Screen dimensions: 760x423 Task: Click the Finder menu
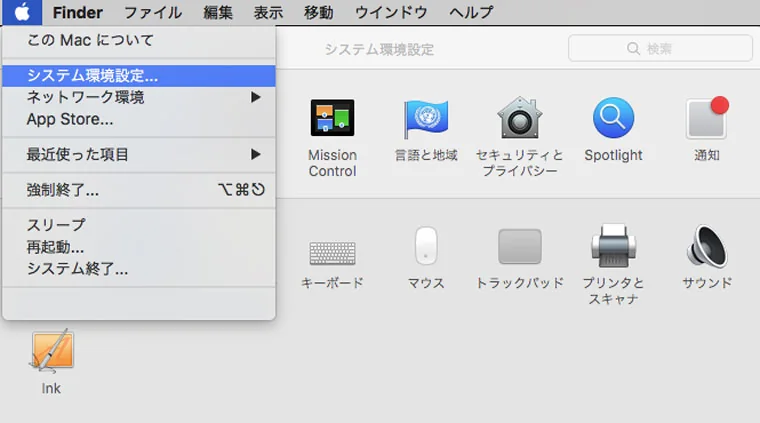tap(78, 12)
